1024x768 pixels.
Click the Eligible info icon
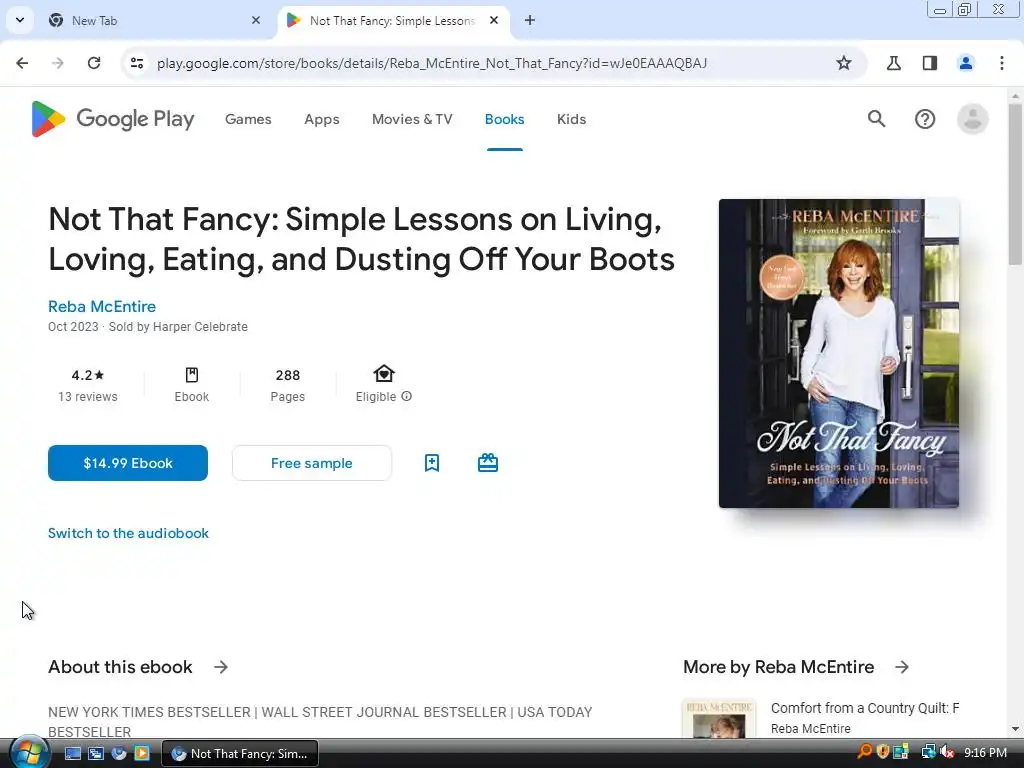pos(406,396)
